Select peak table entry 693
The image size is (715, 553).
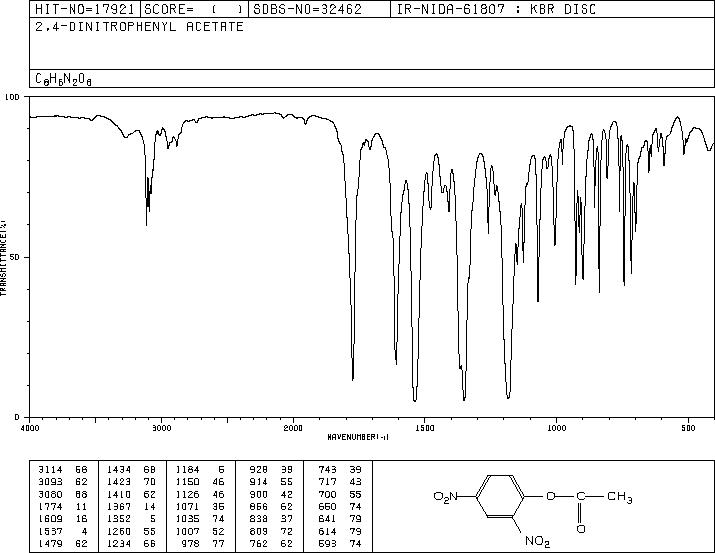pyautogui.click(x=340, y=544)
